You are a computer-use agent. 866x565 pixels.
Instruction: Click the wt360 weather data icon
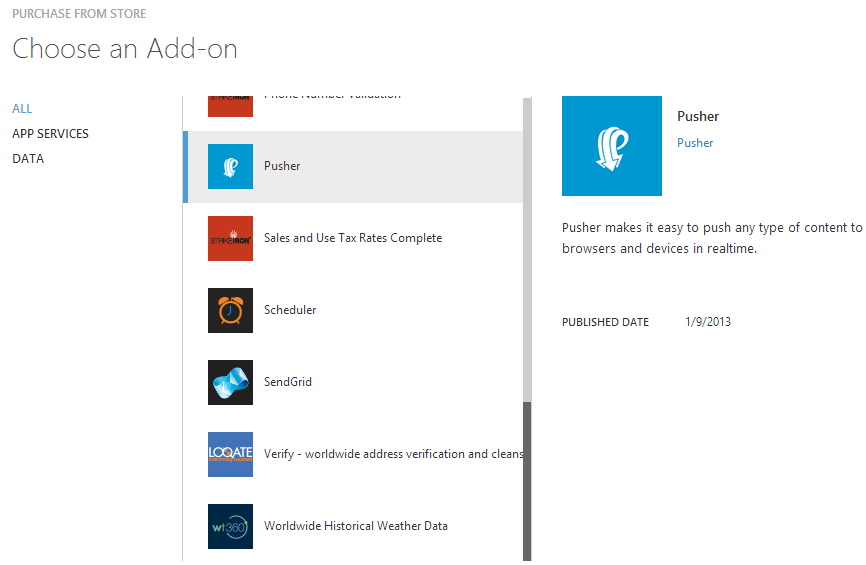coord(230,526)
